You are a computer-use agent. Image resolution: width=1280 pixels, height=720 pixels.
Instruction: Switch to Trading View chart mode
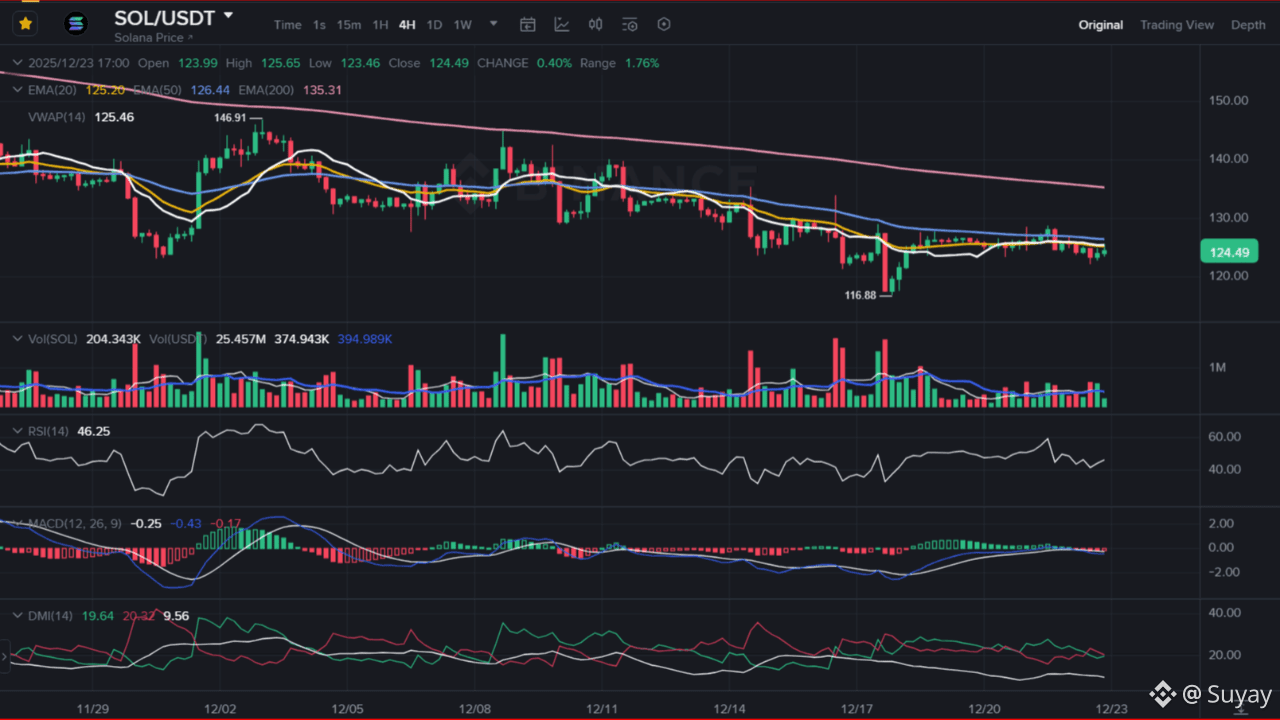(x=1177, y=25)
